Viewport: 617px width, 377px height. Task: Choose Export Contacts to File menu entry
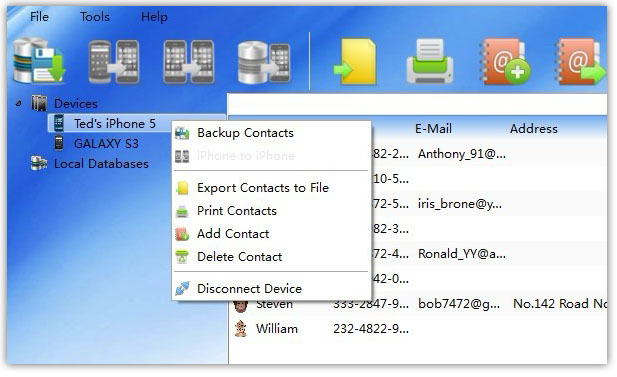tap(272, 188)
